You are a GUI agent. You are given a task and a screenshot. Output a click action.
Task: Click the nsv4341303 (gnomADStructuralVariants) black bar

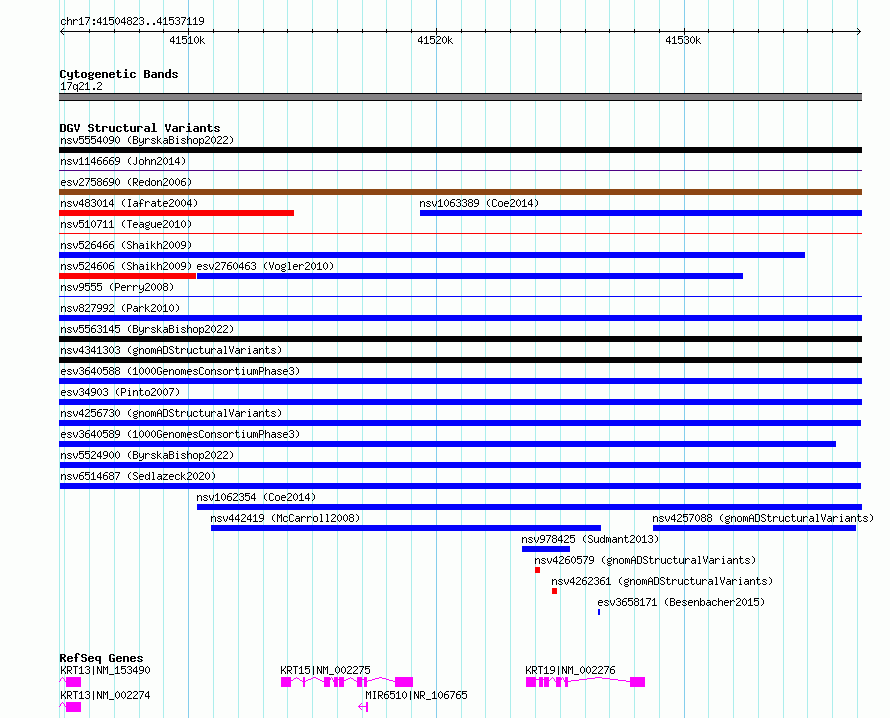coord(460,360)
